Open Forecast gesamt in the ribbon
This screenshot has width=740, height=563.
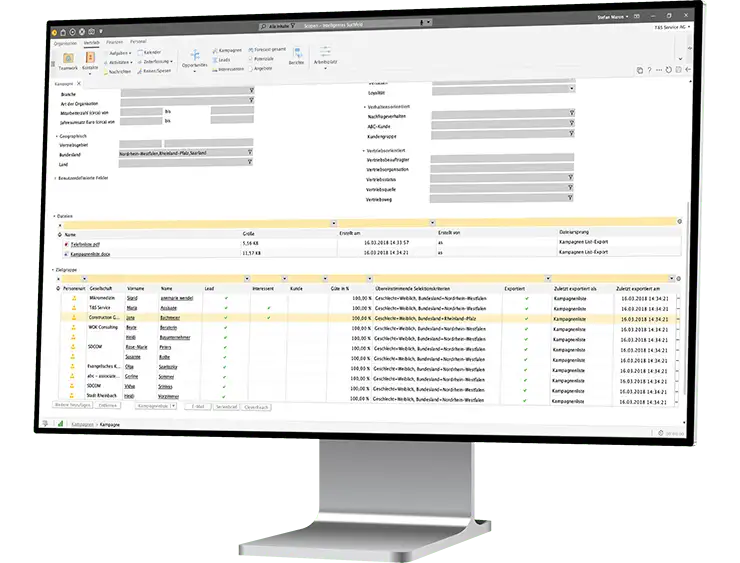pos(267,49)
